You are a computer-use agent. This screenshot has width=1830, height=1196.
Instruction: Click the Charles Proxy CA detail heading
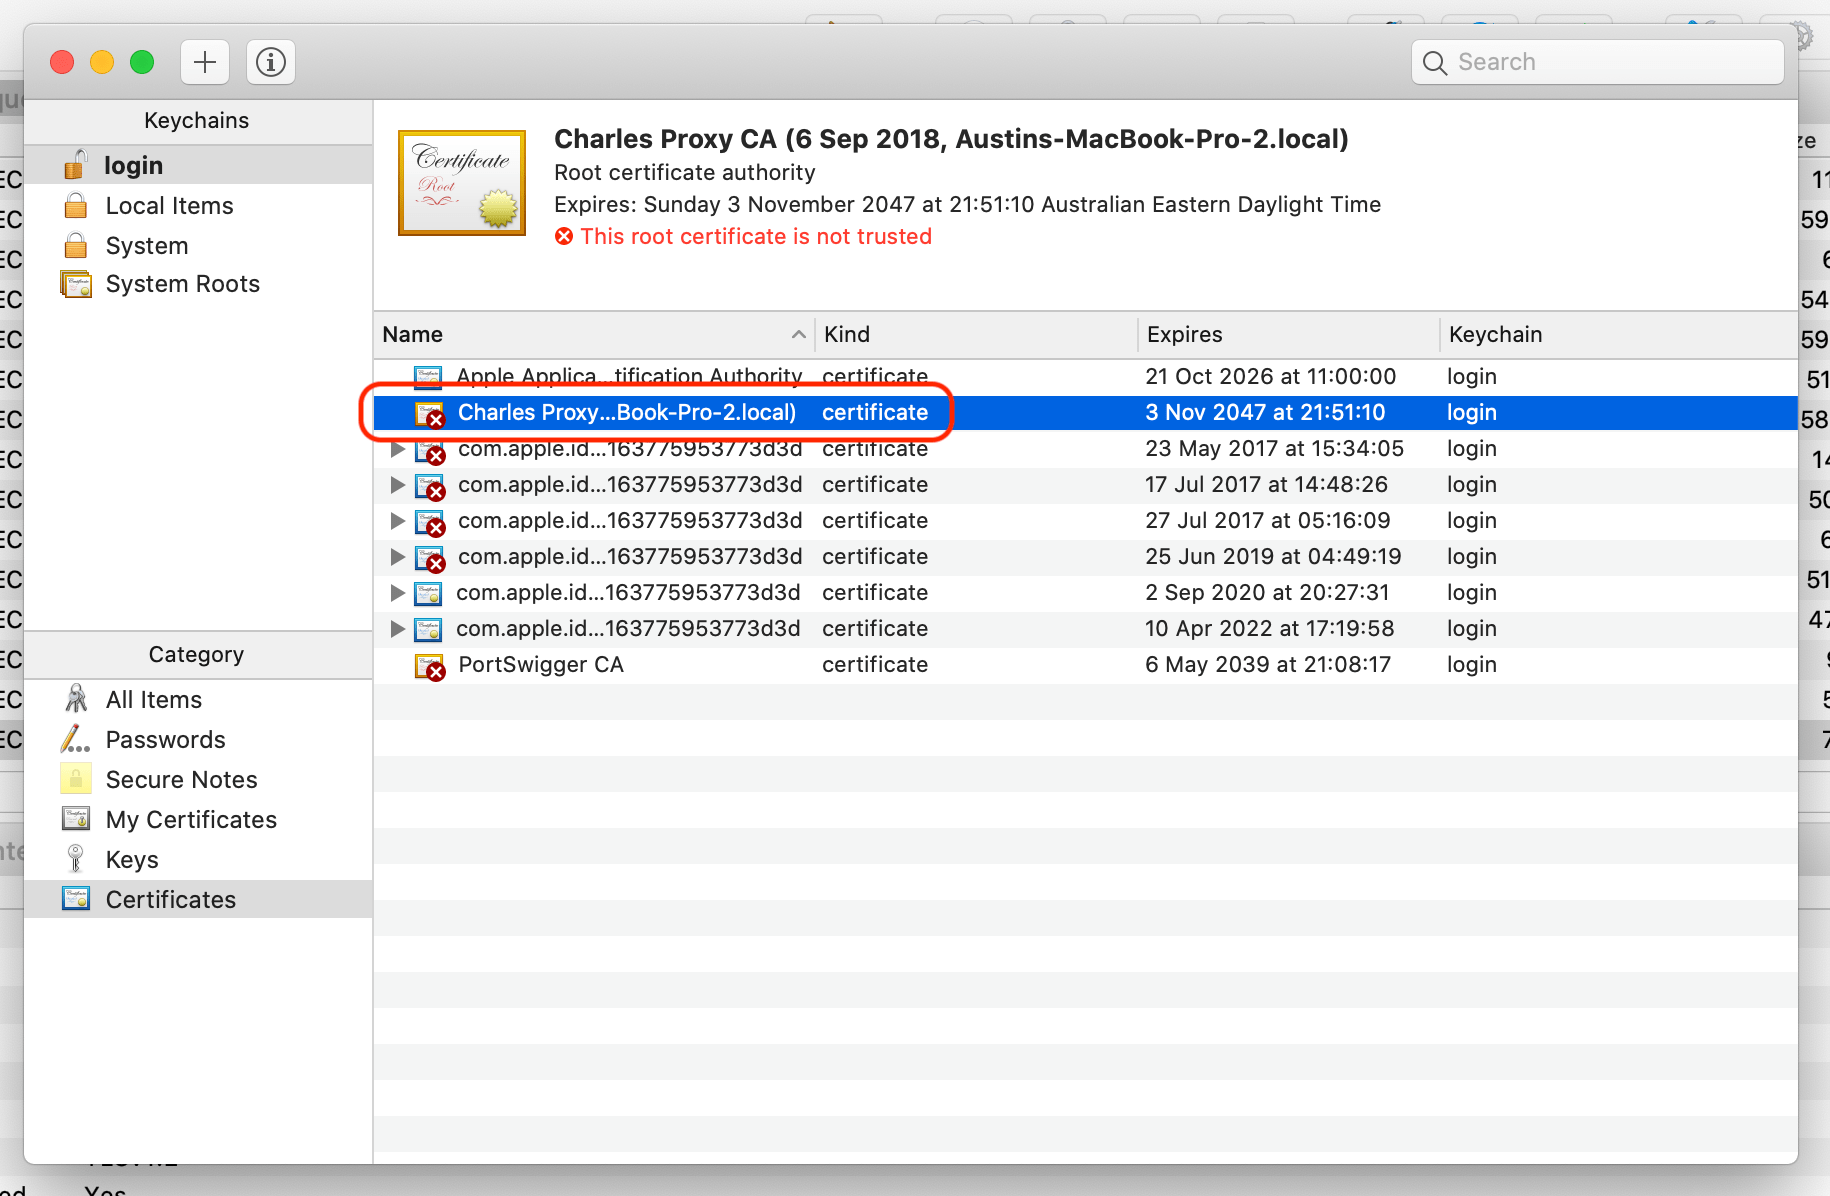click(x=951, y=139)
